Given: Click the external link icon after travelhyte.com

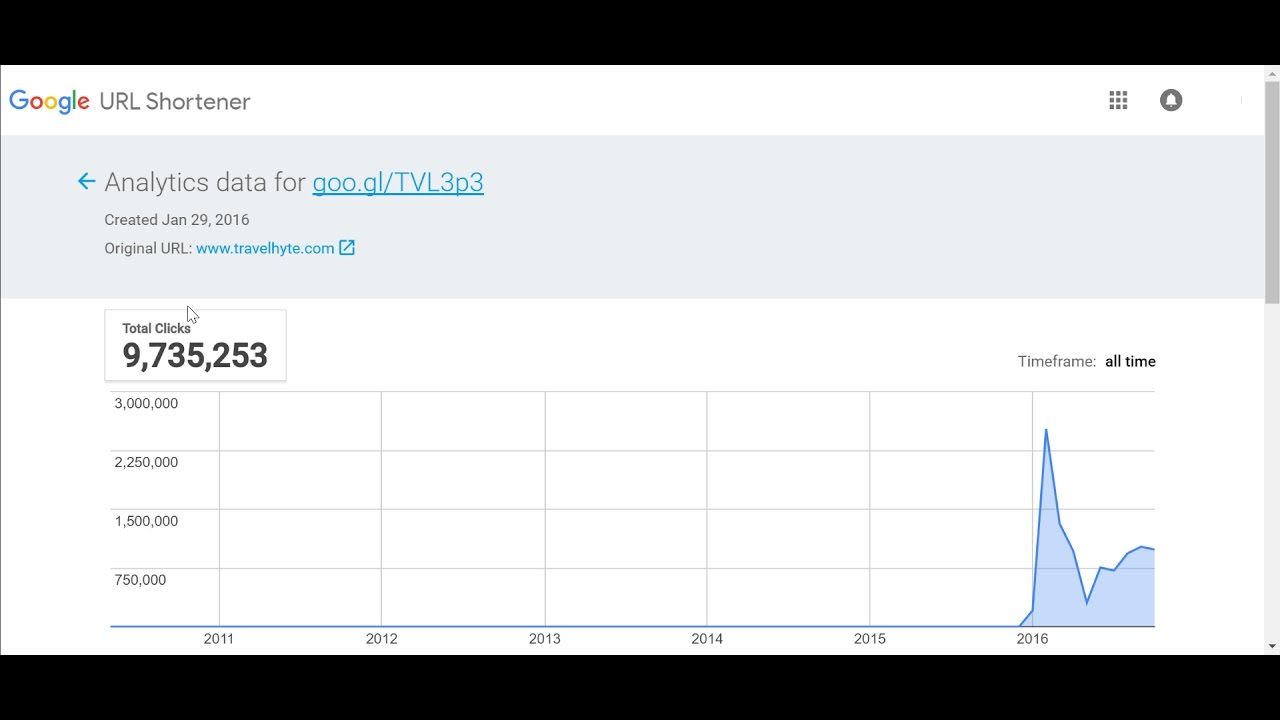Looking at the screenshot, I should point(347,248).
